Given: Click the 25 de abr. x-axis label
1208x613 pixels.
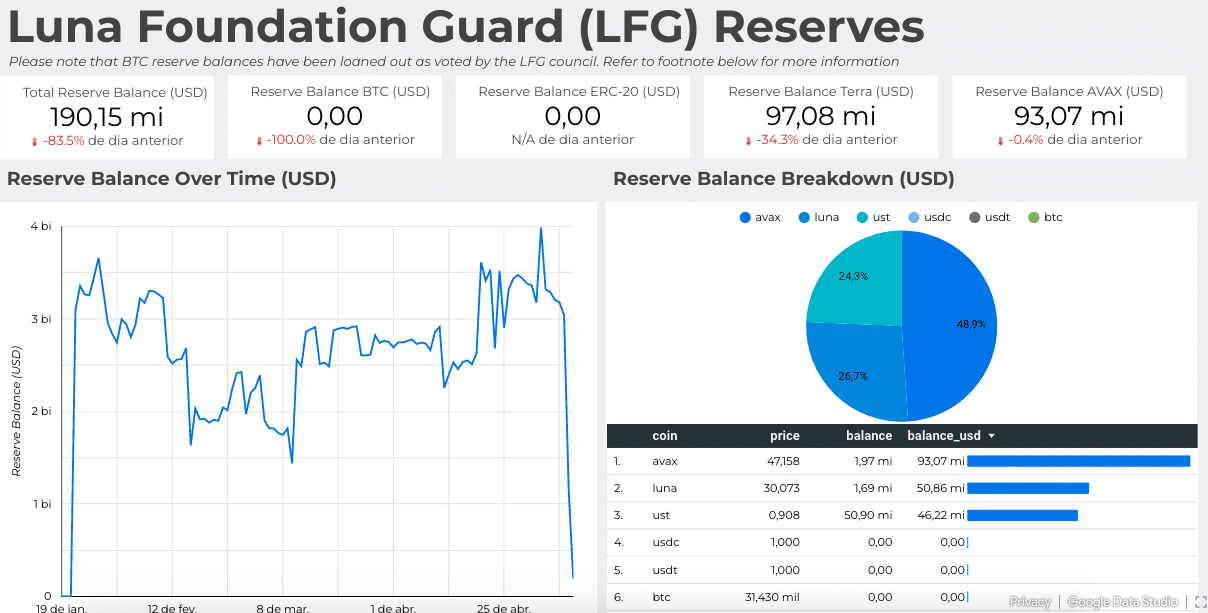Looking at the screenshot, I should [x=506, y=607].
